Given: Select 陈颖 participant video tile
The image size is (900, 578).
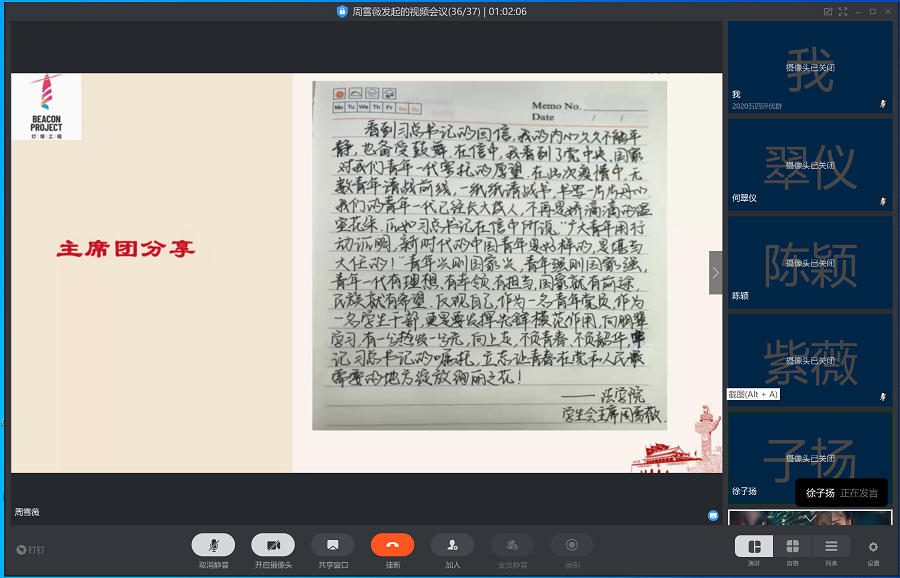Looking at the screenshot, I should (x=809, y=262).
